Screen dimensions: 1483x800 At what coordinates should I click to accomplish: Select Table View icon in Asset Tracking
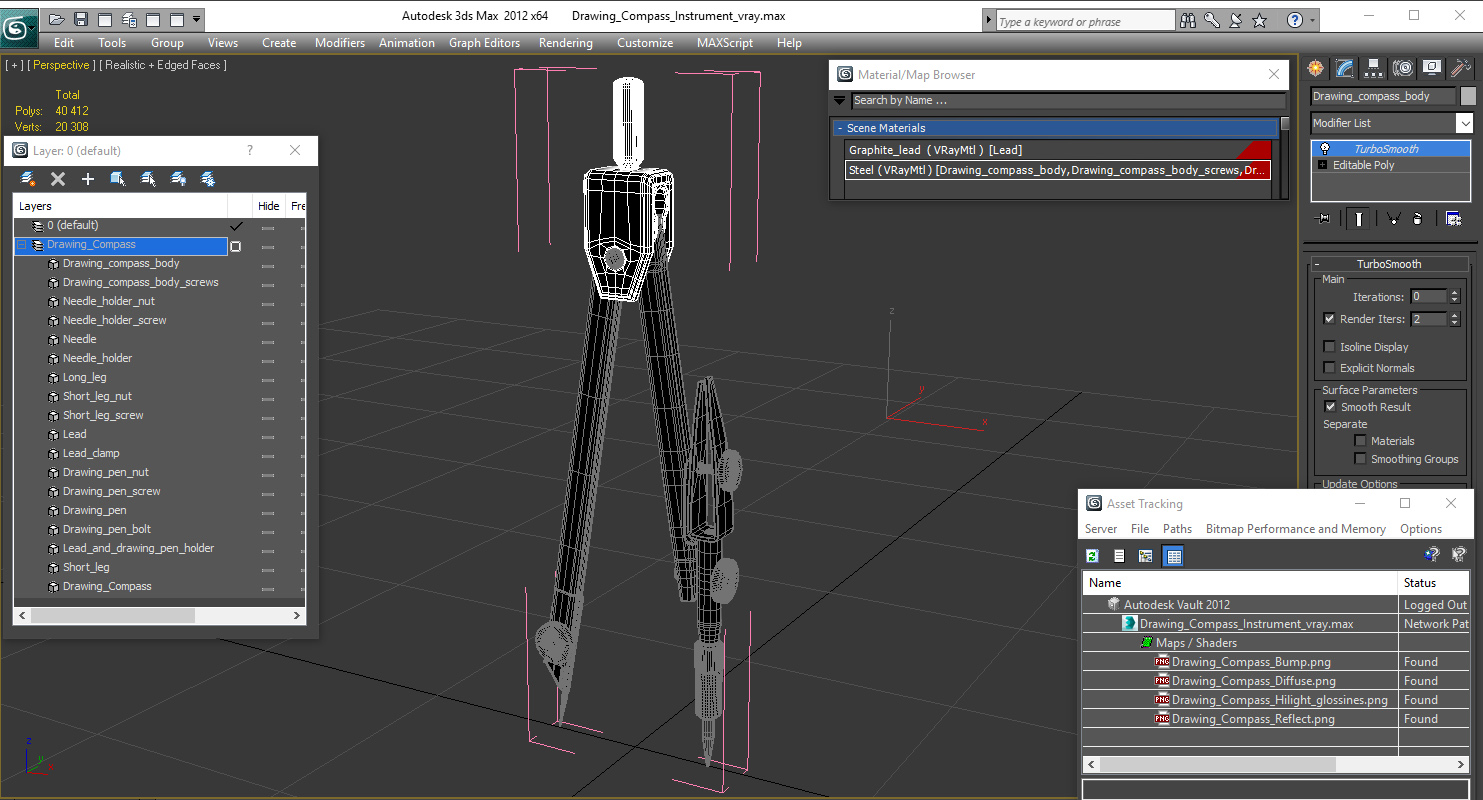[x=1174, y=556]
